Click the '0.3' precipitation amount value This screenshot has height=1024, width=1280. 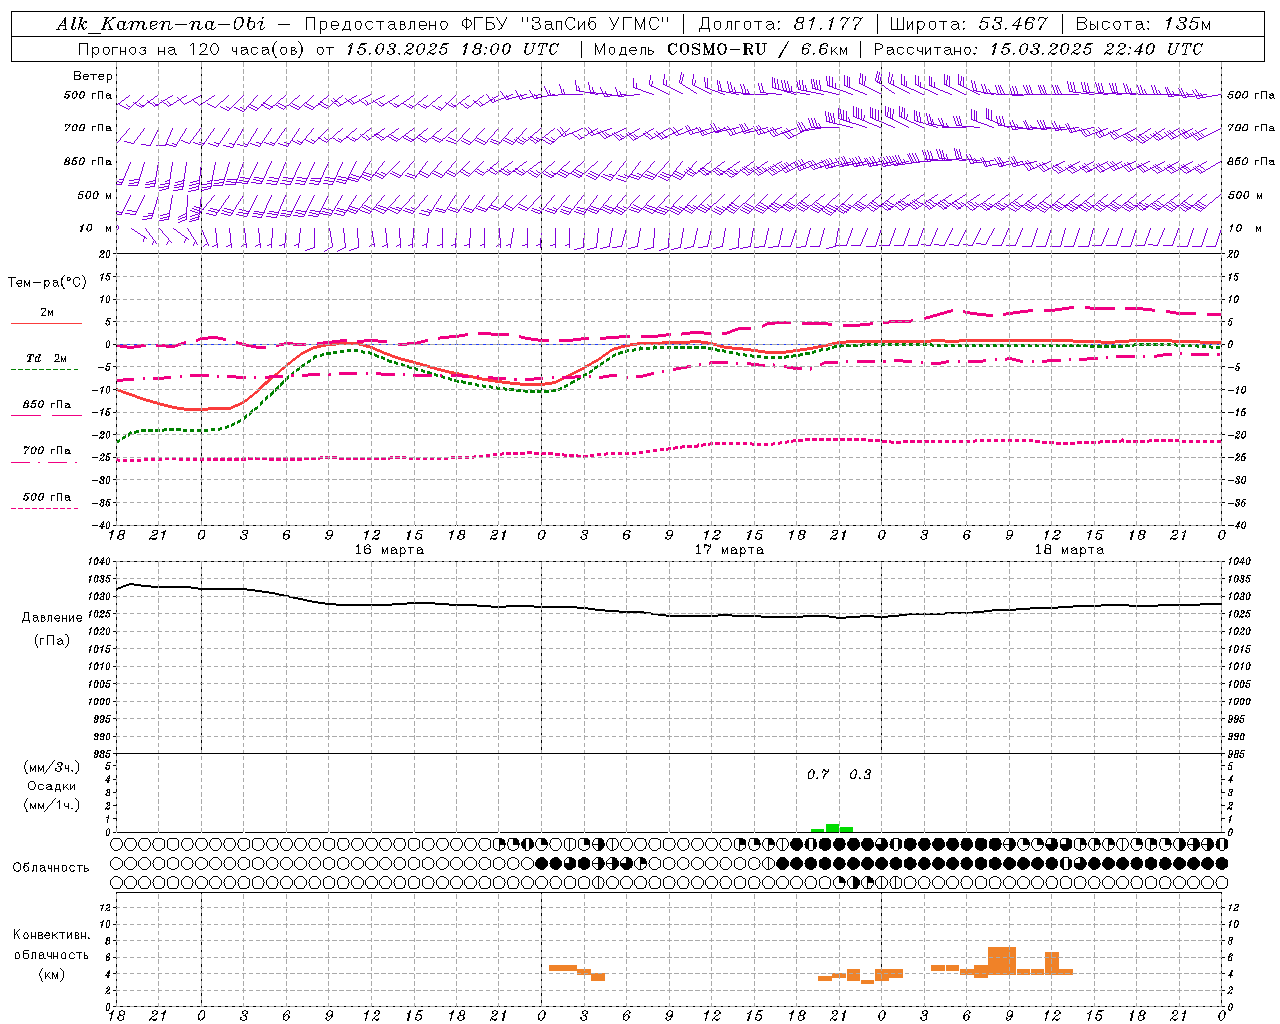(x=860, y=775)
